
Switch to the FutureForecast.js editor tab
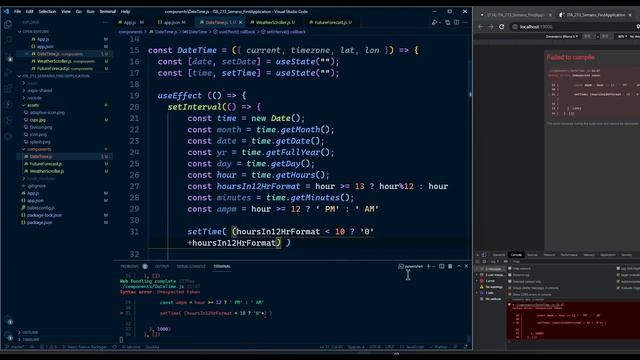point(331,22)
